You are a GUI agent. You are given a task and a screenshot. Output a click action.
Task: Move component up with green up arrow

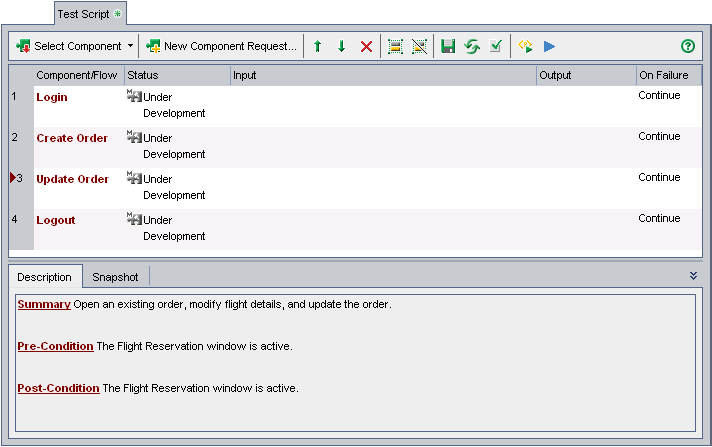tap(317, 47)
